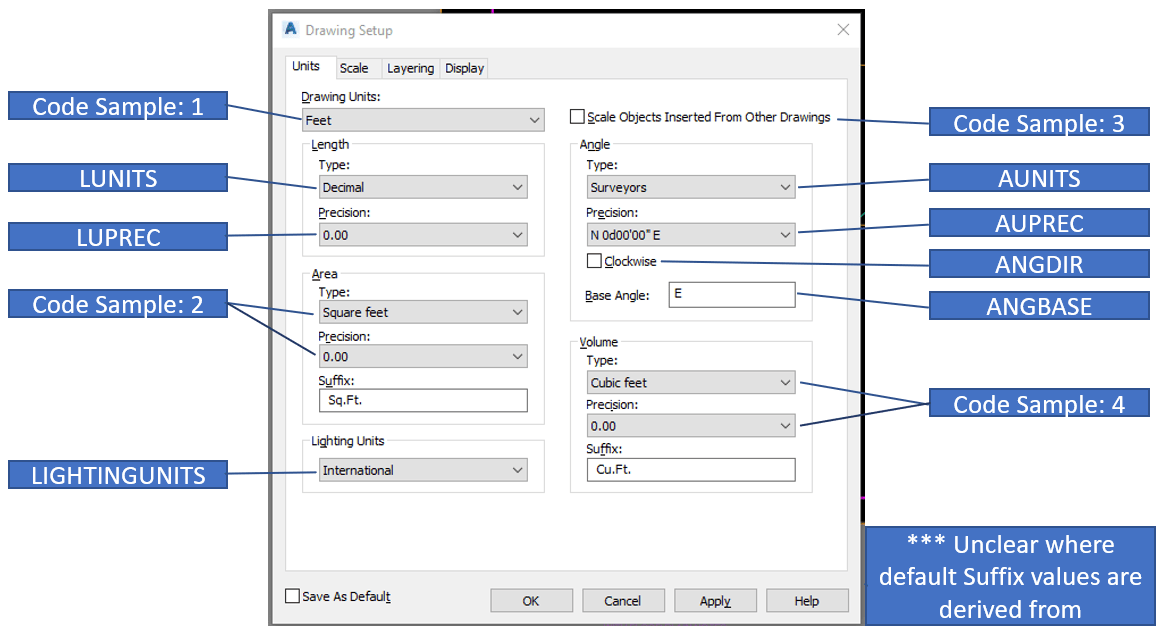Image resolution: width=1166 pixels, height=632 pixels.
Task: Click the OK button
Action: (531, 600)
